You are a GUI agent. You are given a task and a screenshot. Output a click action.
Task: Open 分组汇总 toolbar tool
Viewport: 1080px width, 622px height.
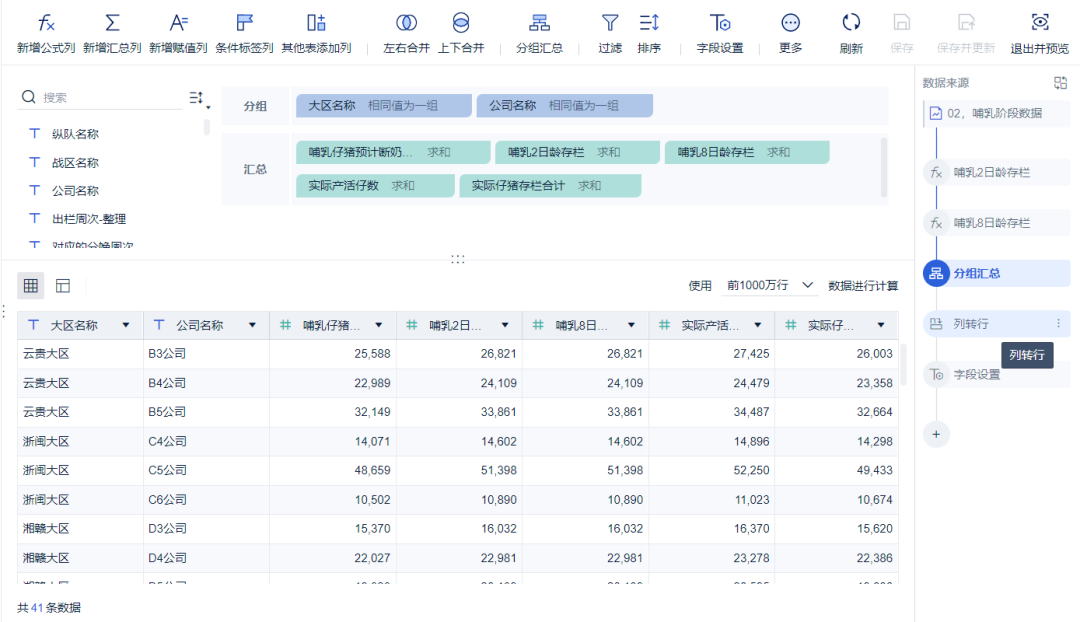[x=539, y=34]
